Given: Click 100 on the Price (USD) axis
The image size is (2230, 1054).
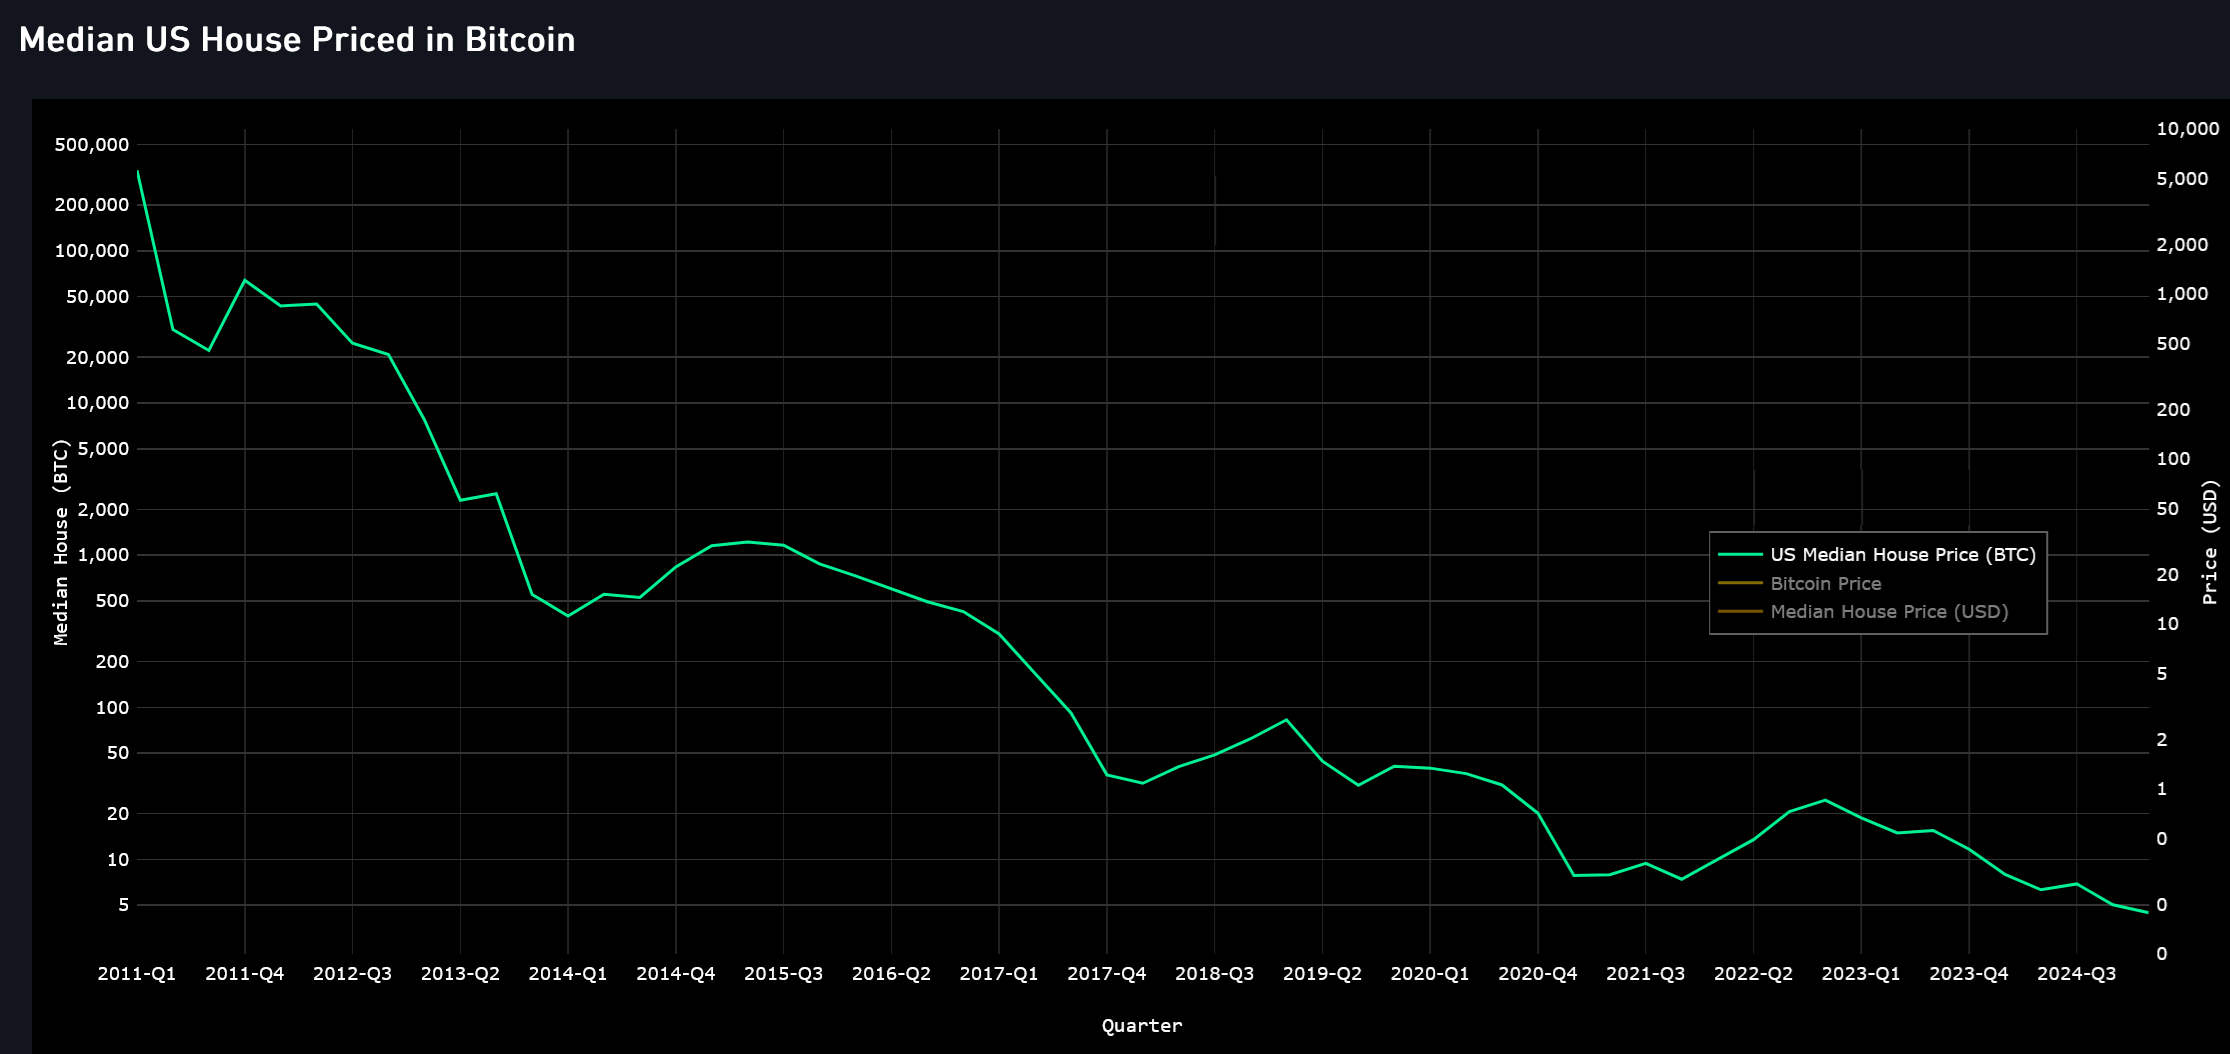Looking at the screenshot, I should [x=2173, y=459].
